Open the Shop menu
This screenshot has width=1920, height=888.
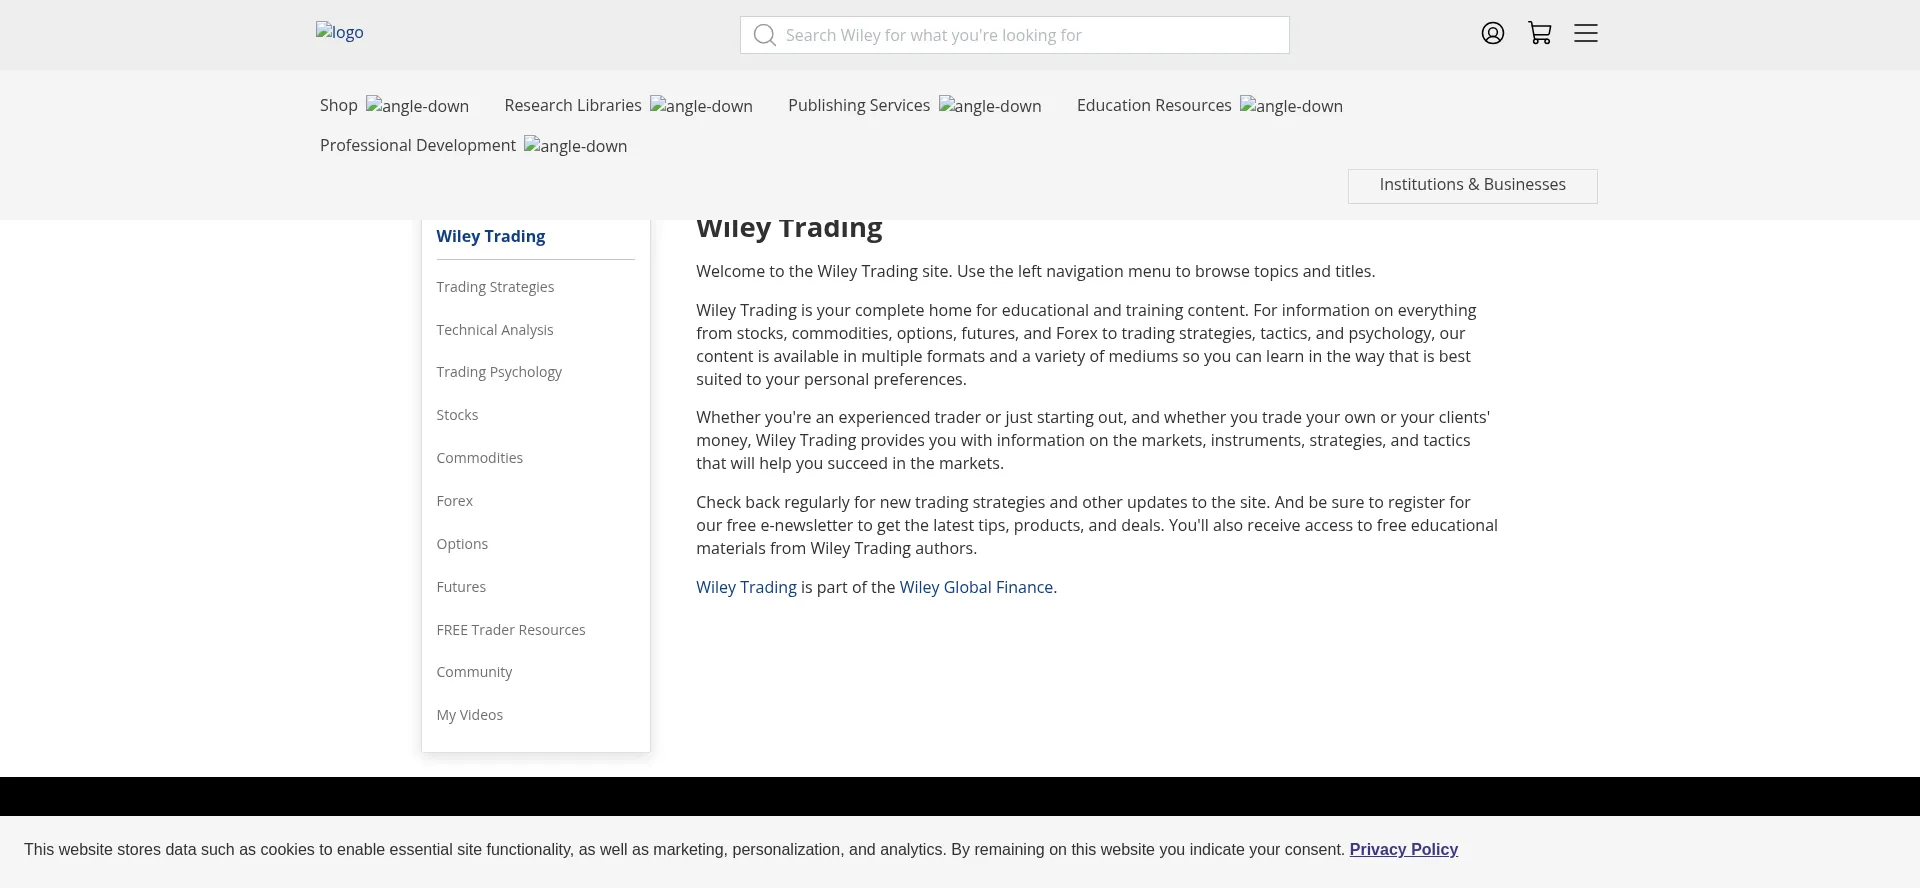coord(339,105)
